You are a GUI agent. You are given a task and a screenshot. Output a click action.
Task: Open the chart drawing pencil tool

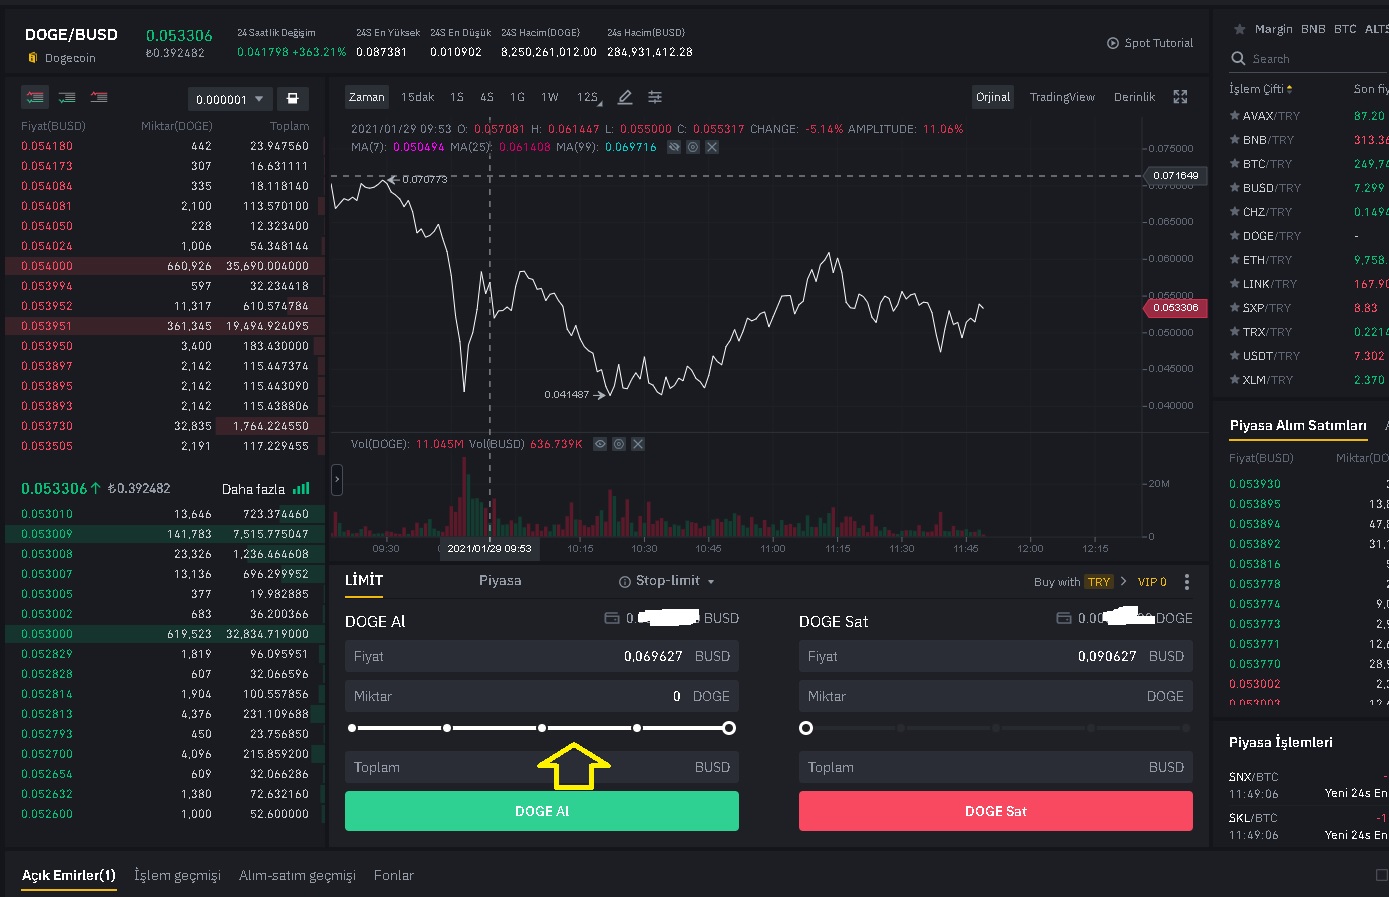pos(625,97)
